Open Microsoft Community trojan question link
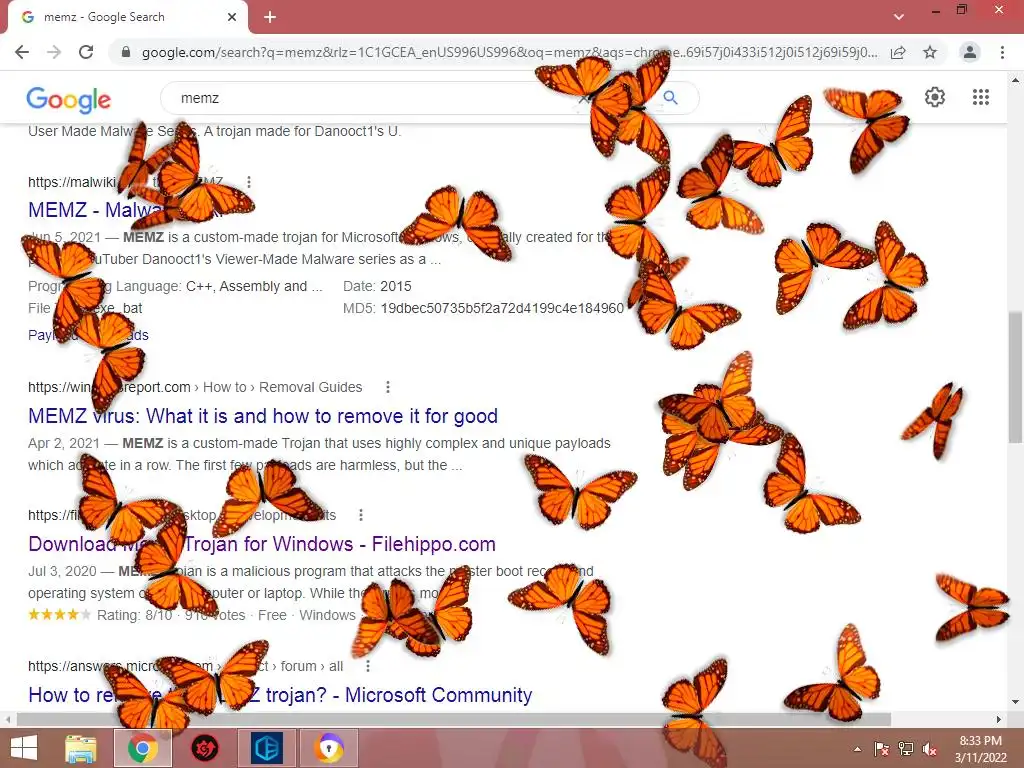This screenshot has height=768, width=1024. click(x=280, y=695)
